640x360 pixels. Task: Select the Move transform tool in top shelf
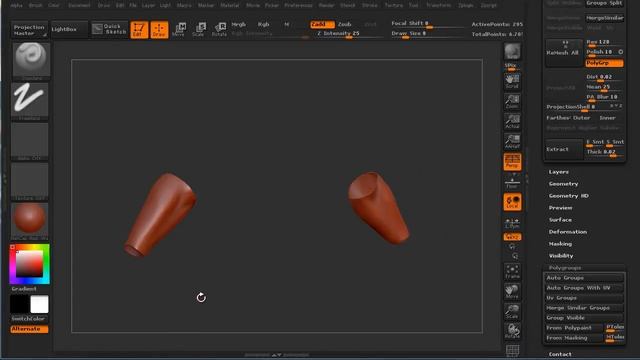179,29
